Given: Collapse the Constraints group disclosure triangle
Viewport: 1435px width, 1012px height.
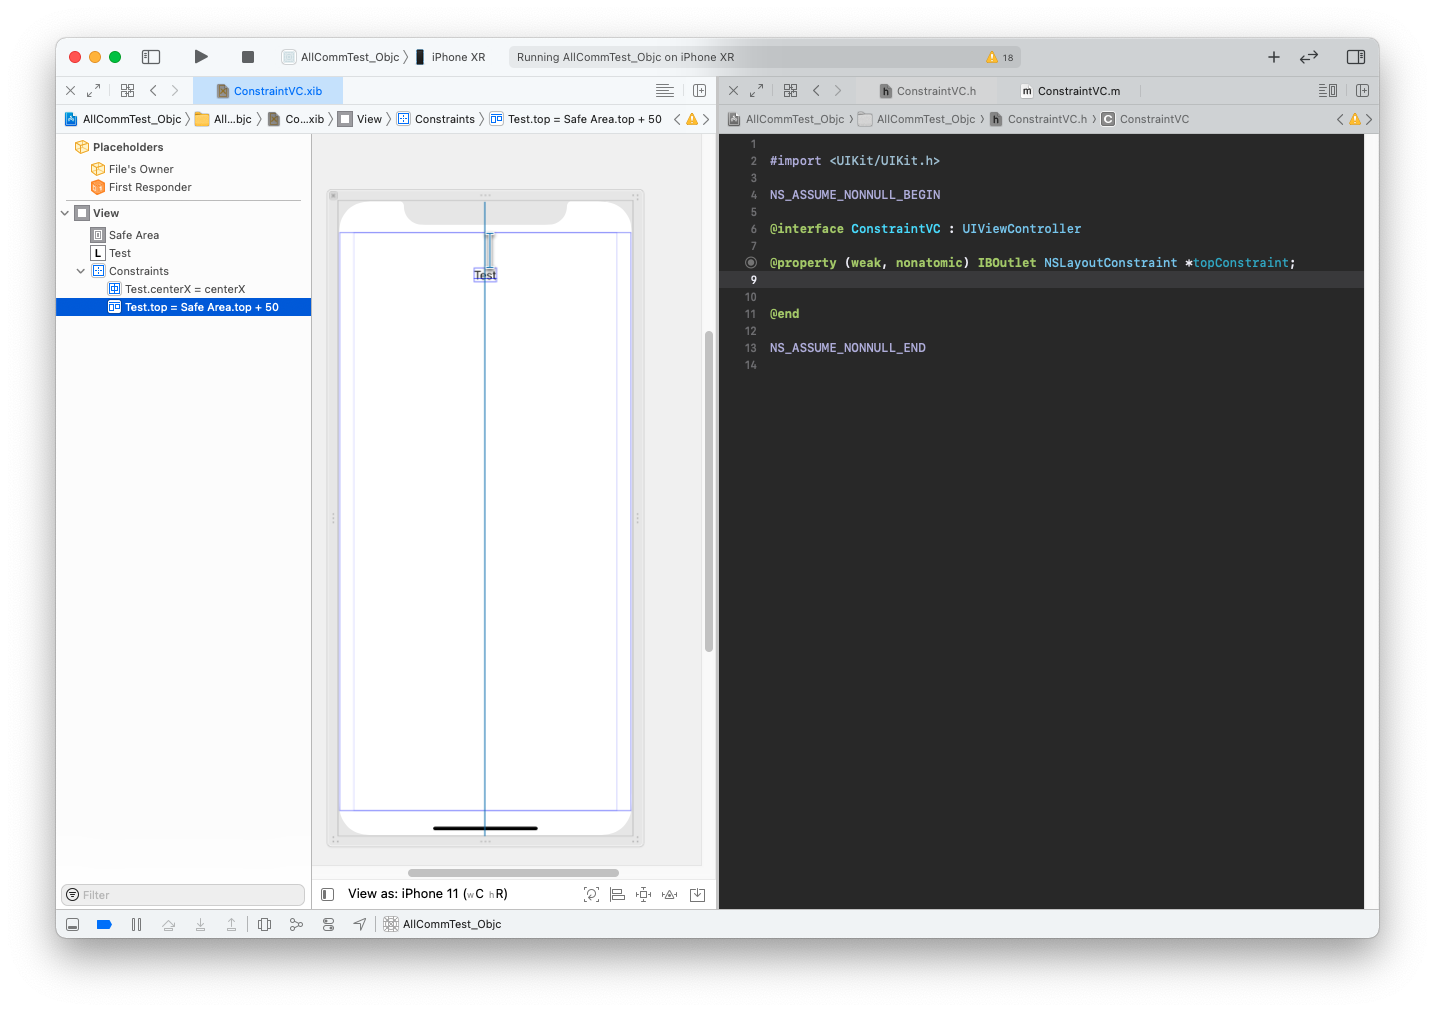Looking at the screenshot, I should [x=81, y=271].
